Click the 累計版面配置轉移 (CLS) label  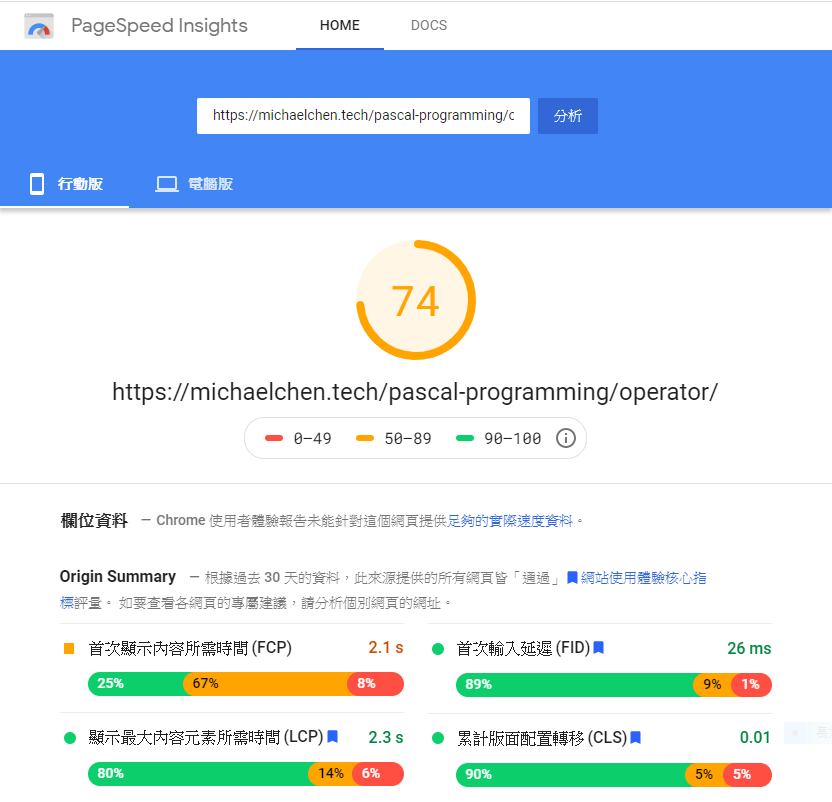point(542,738)
